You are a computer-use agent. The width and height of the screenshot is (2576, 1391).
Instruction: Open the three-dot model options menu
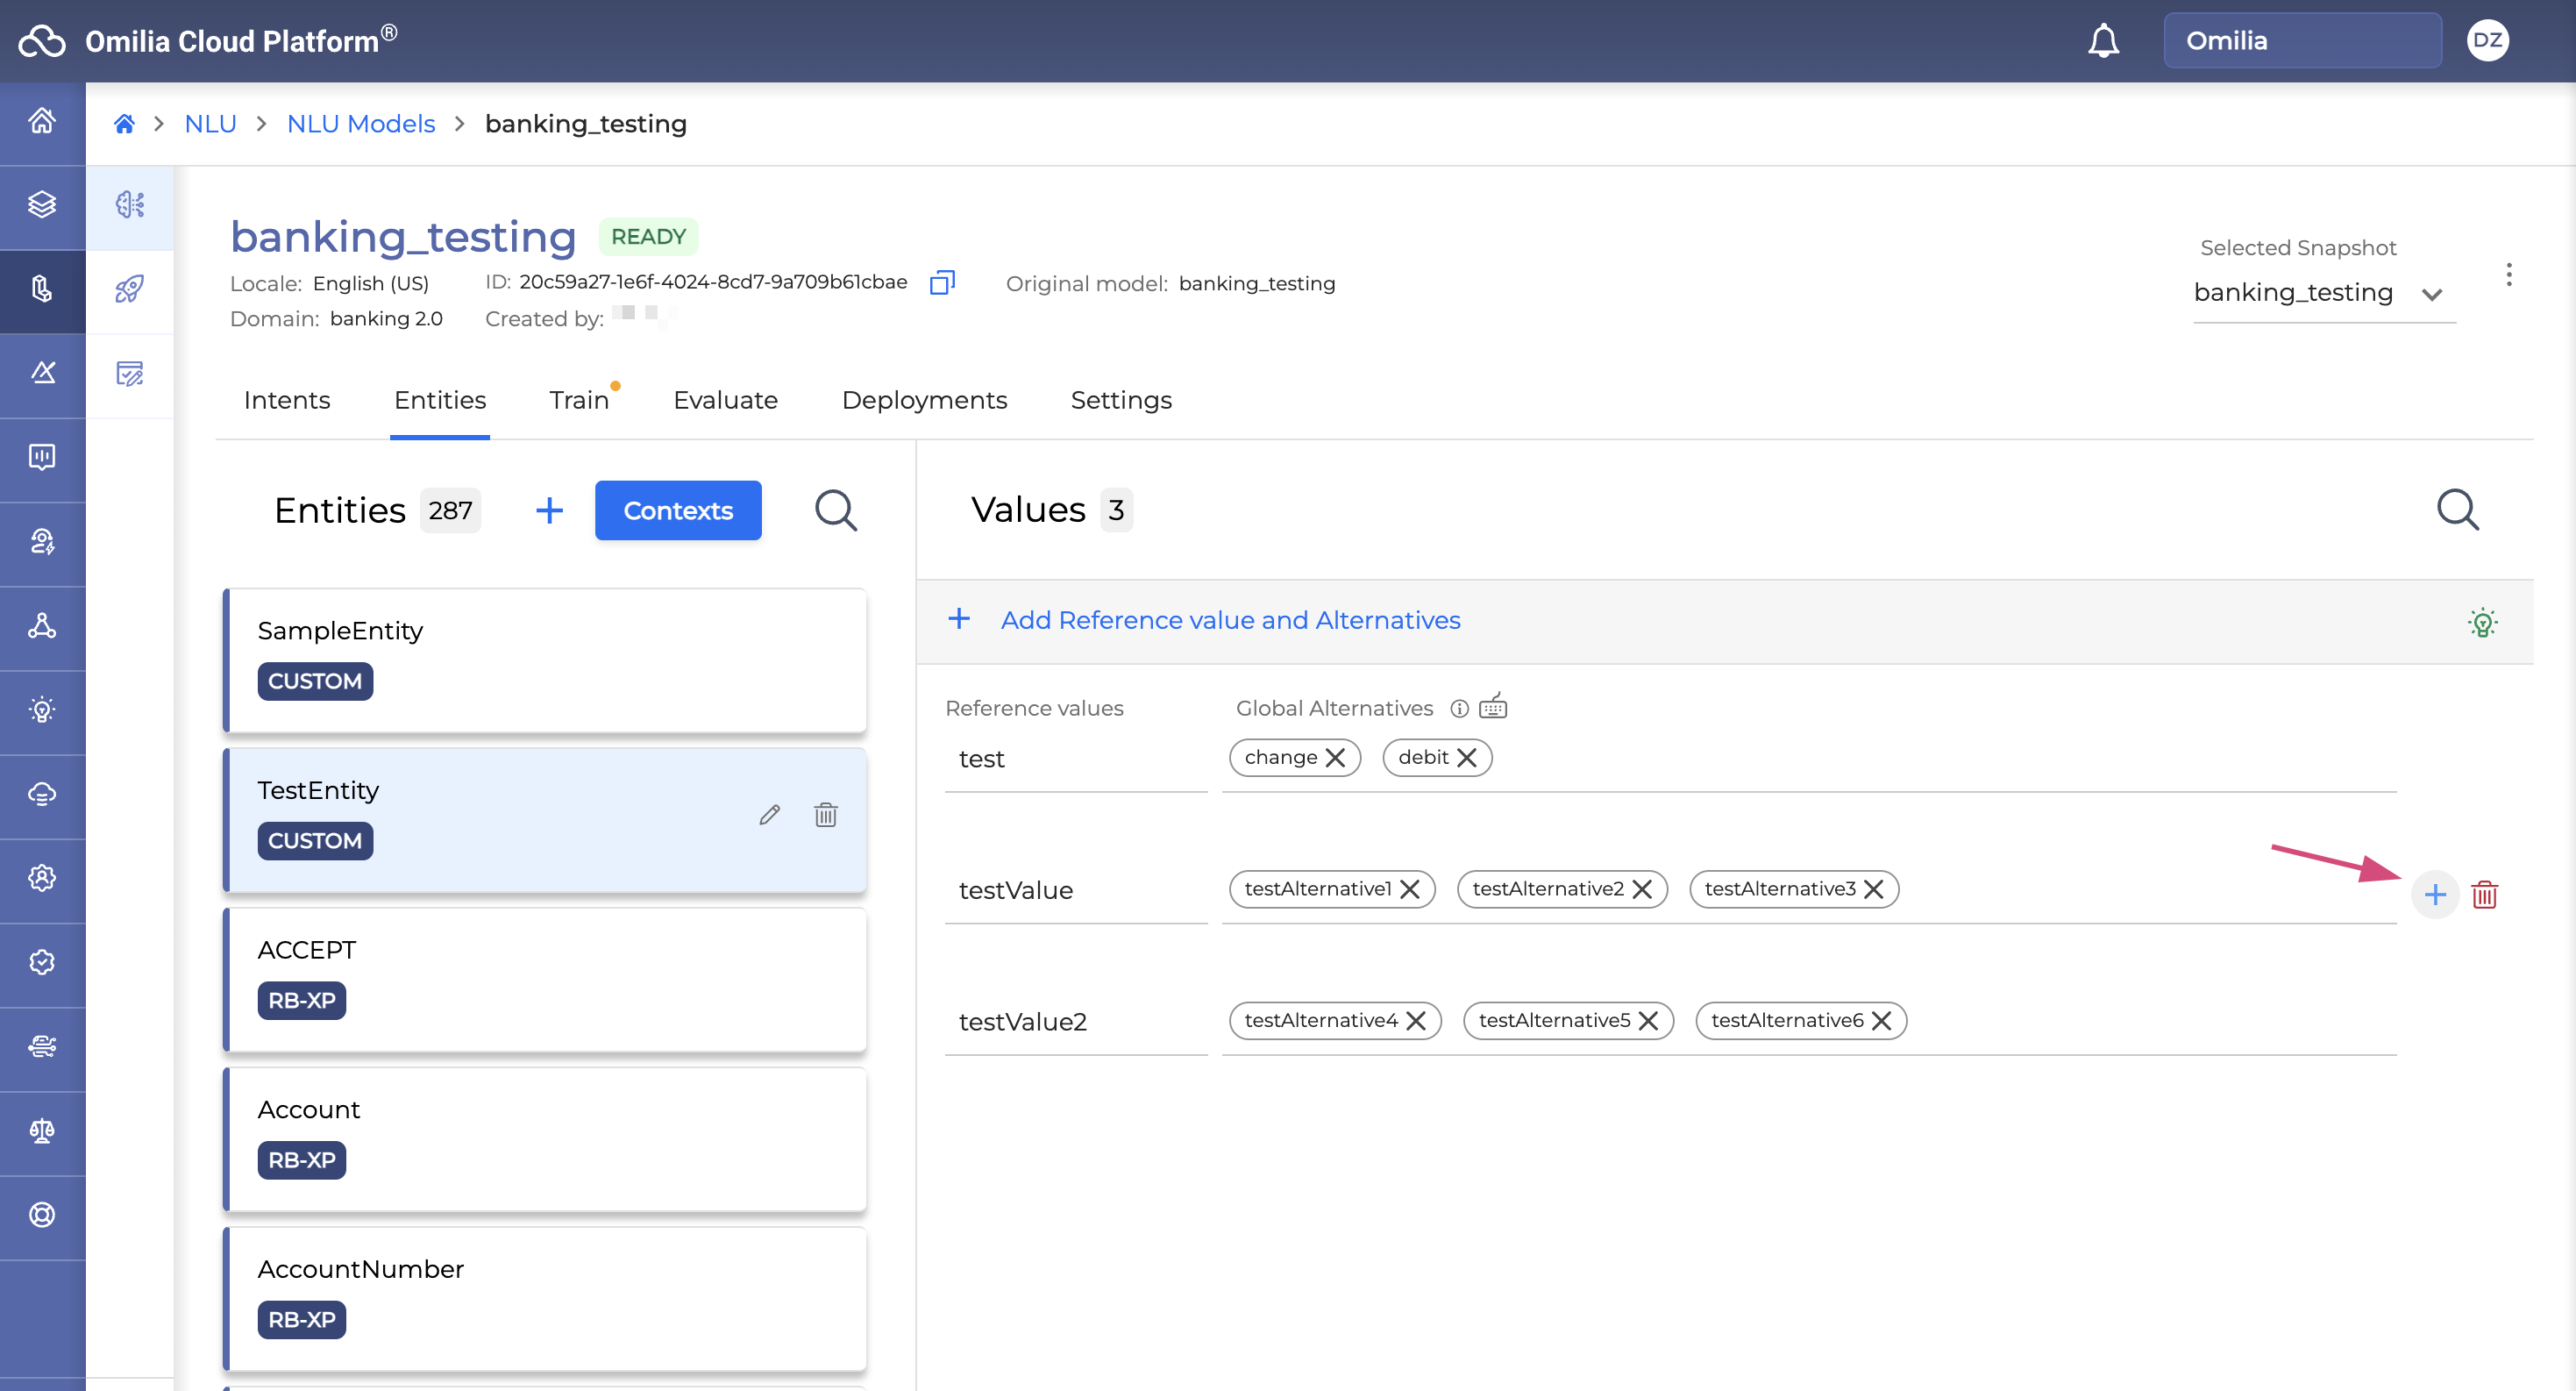click(x=2508, y=275)
